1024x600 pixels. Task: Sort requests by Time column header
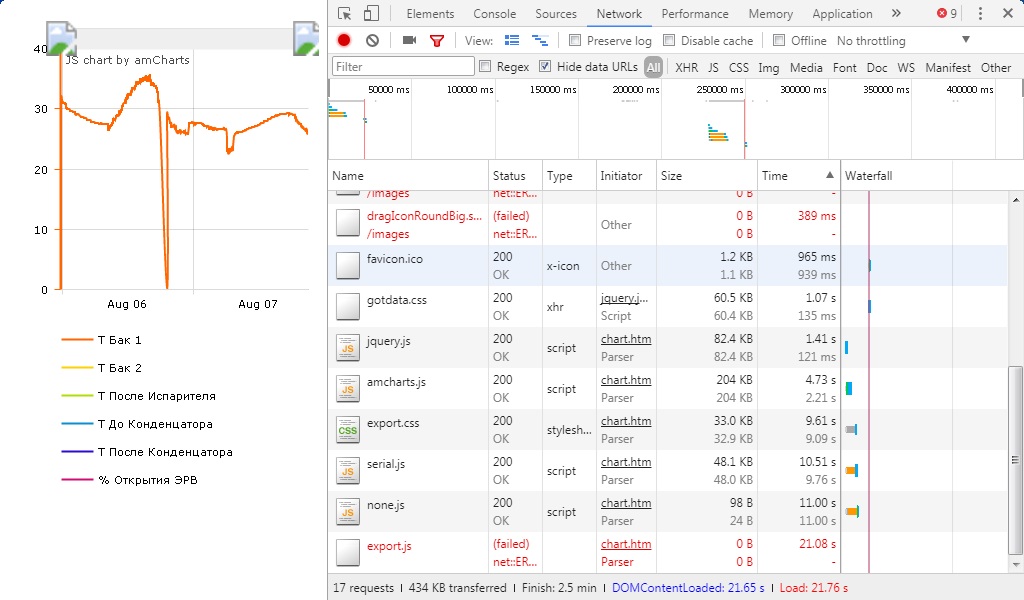pos(775,176)
